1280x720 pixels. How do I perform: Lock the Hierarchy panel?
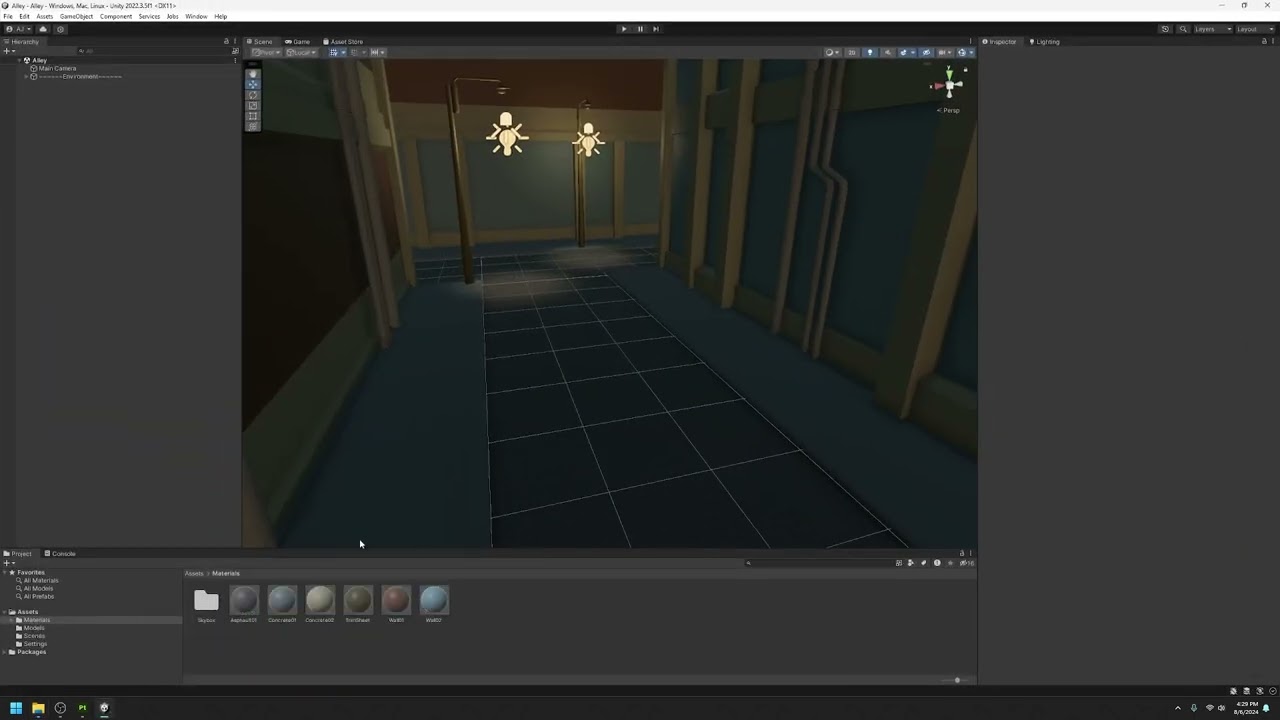226,42
